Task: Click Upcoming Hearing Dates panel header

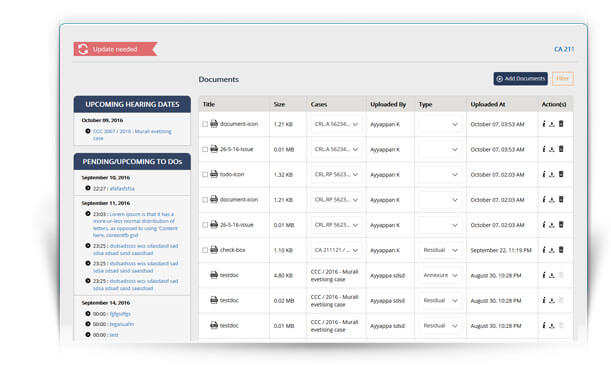Action: [x=132, y=104]
